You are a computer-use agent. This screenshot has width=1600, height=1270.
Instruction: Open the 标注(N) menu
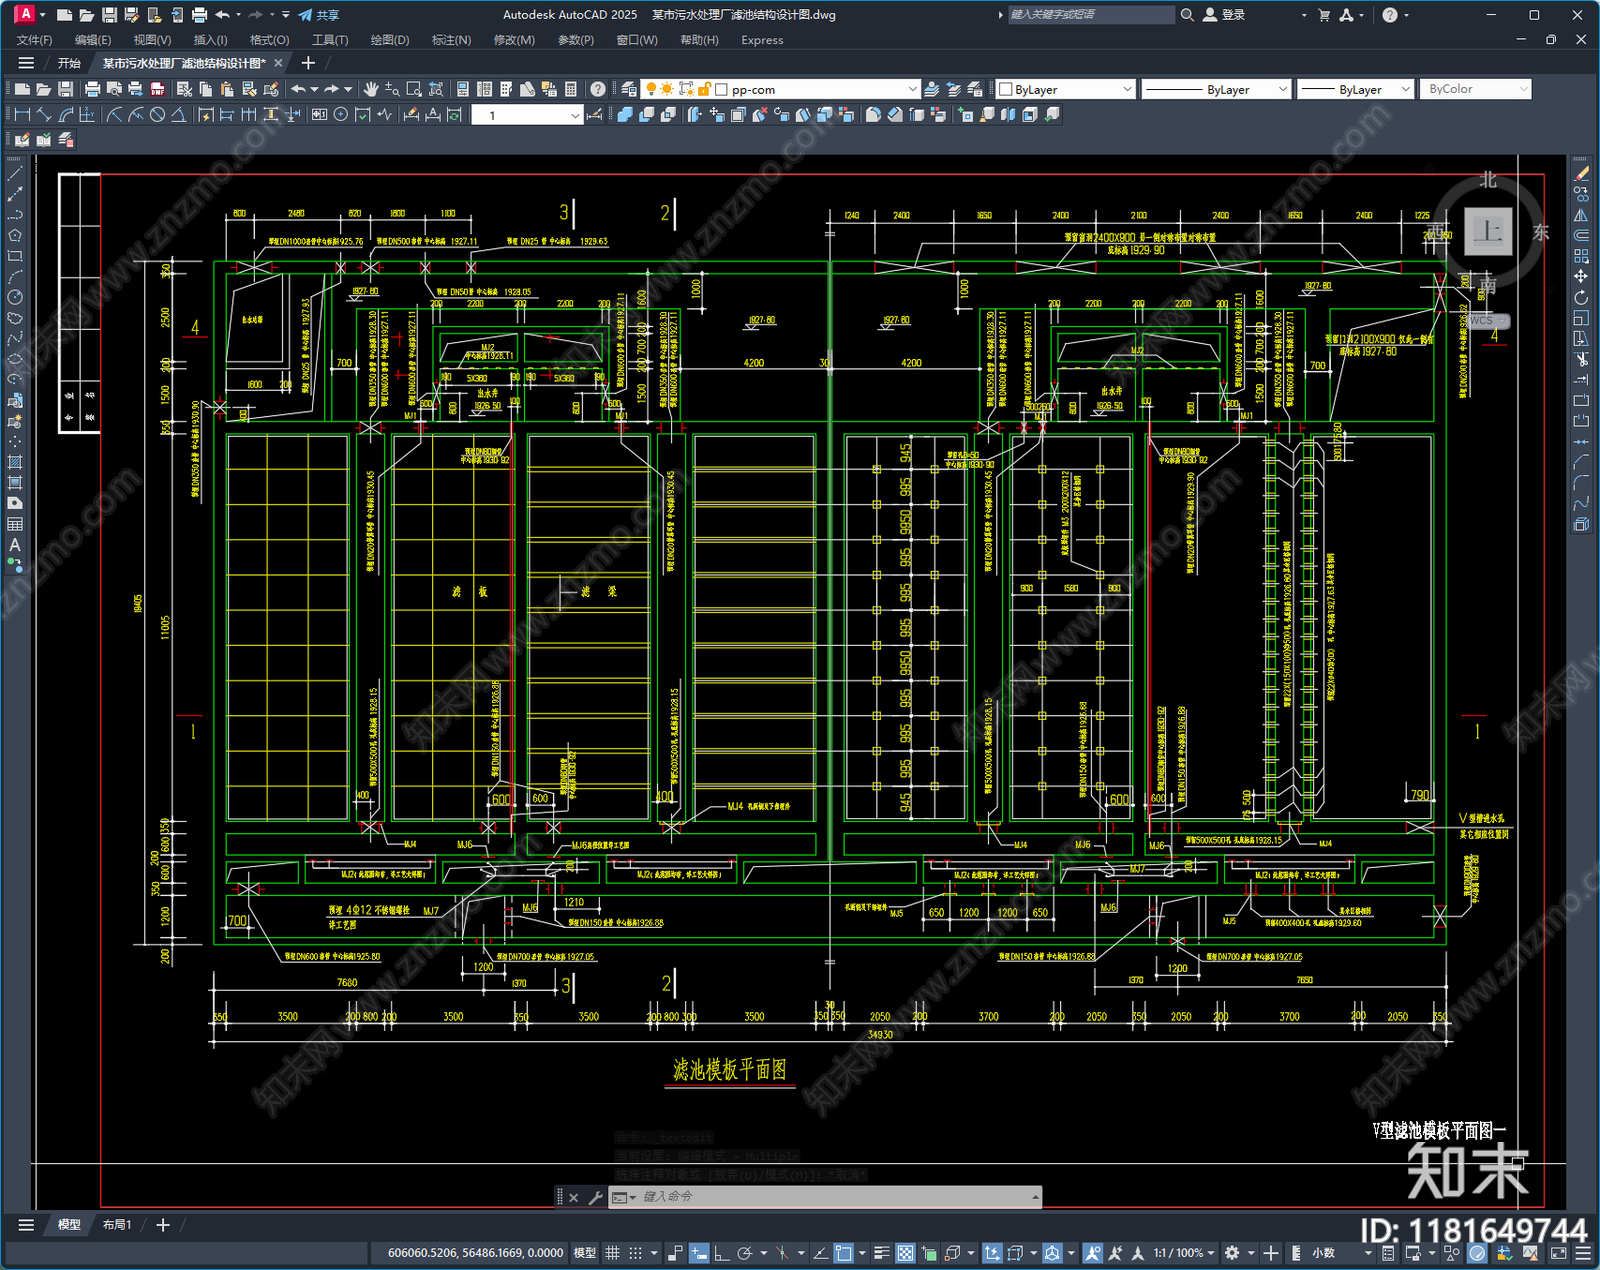451,40
